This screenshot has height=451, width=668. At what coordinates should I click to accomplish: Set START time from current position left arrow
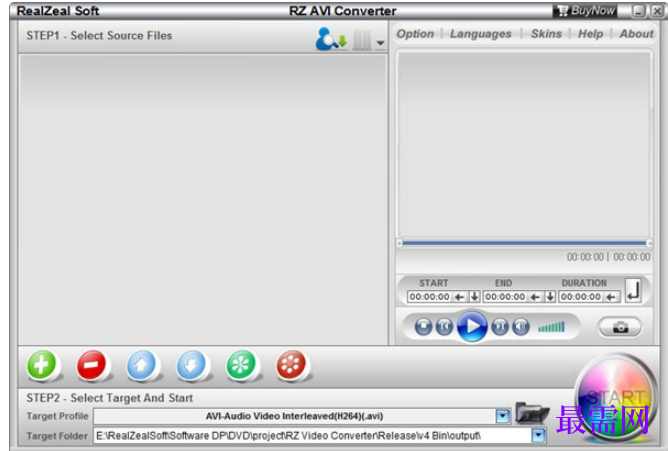point(459,297)
